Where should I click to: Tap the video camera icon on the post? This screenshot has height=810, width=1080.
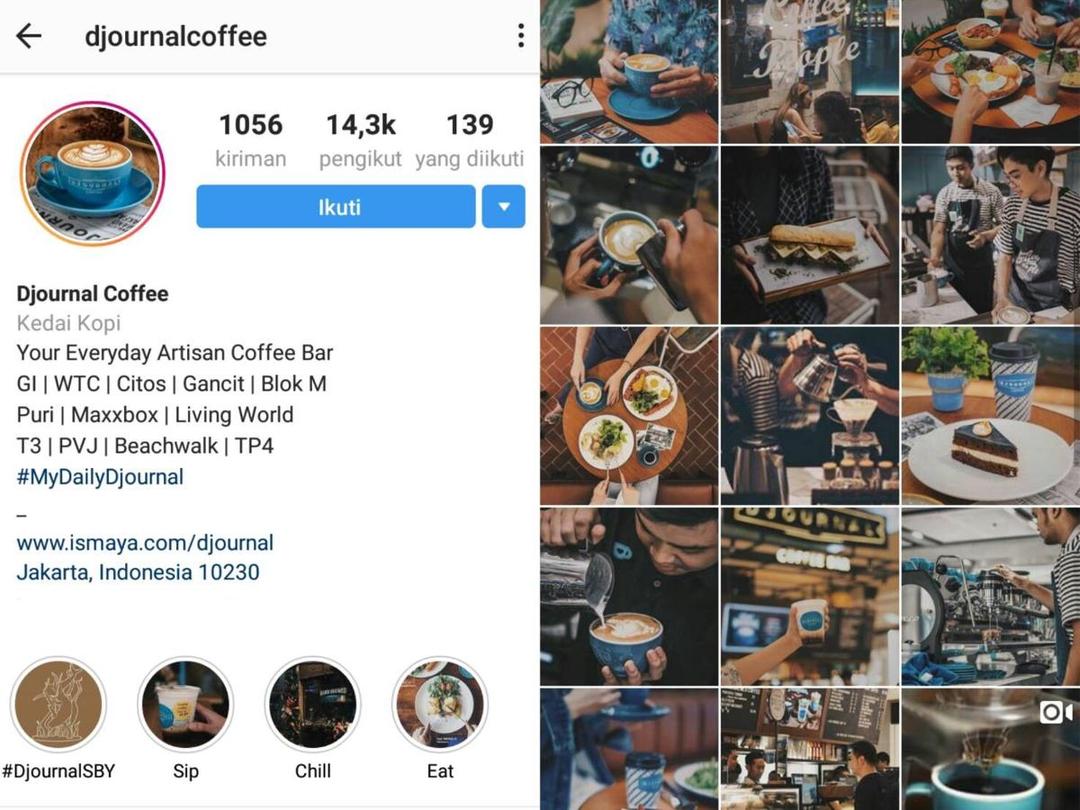[x=1056, y=712]
